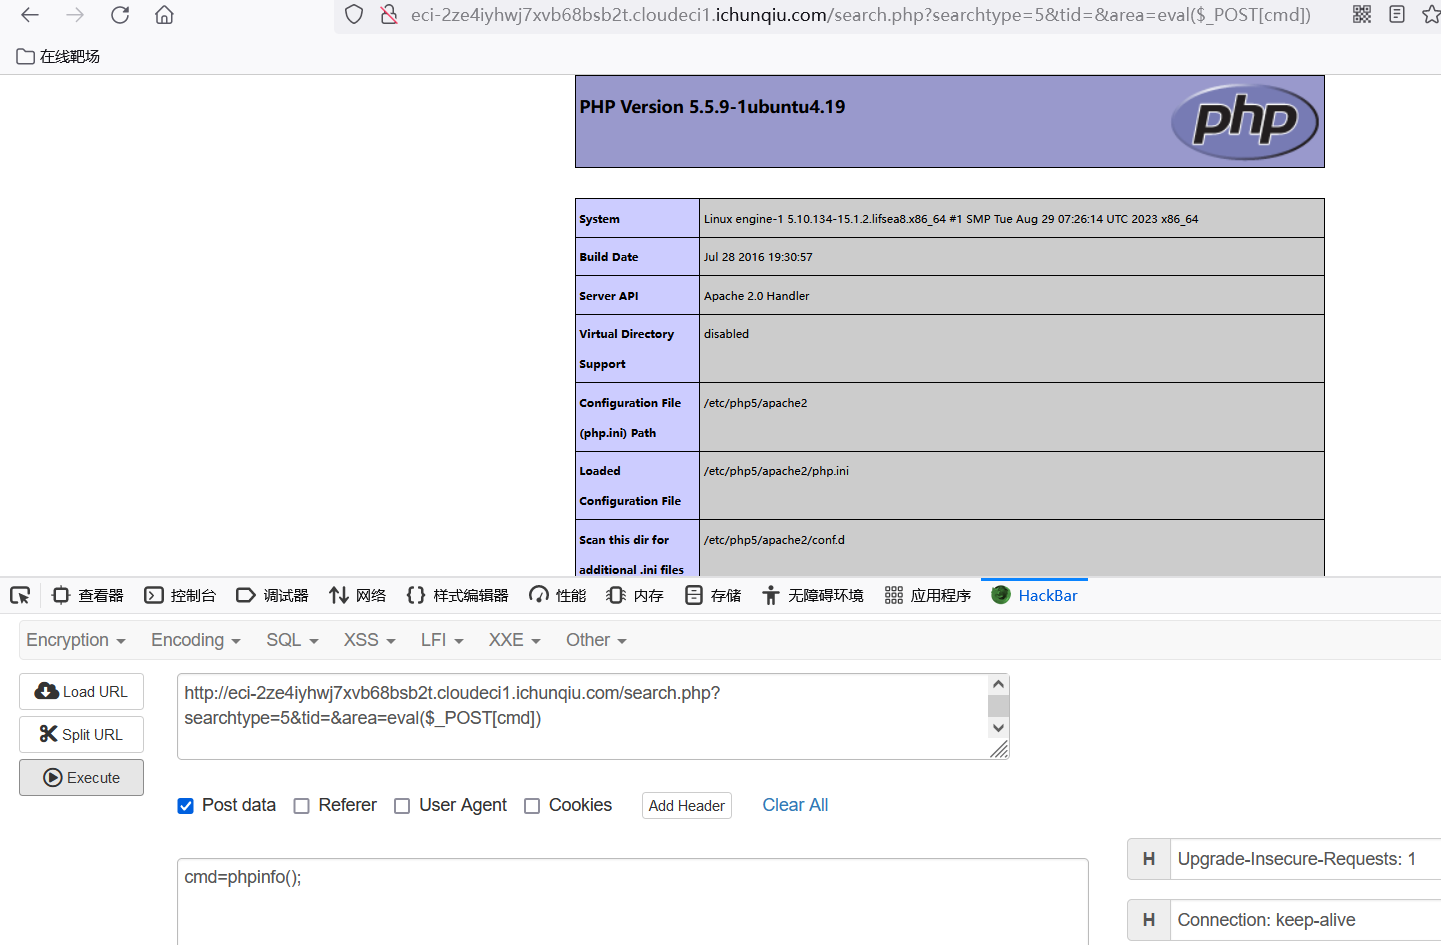
Task: Click the Add Header button
Action: [x=687, y=806]
